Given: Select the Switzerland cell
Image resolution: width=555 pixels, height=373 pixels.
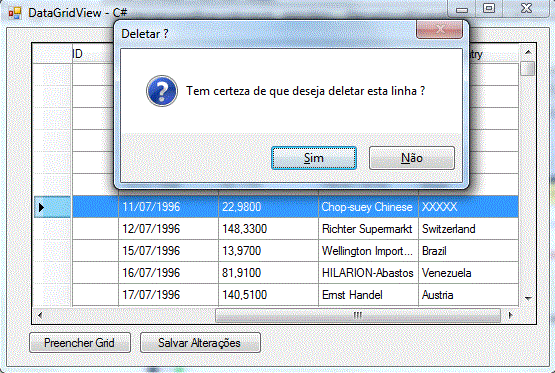Looking at the screenshot, I should 469,229.
